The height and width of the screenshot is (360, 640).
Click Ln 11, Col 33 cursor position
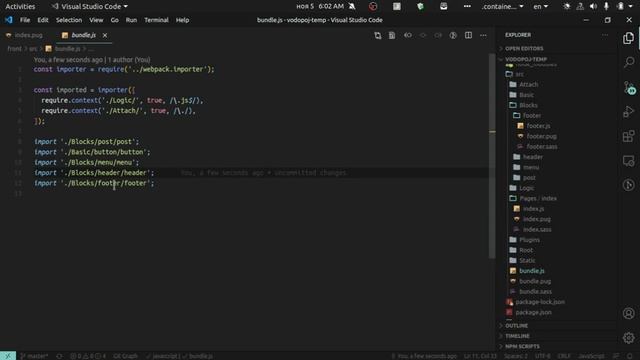point(480,356)
